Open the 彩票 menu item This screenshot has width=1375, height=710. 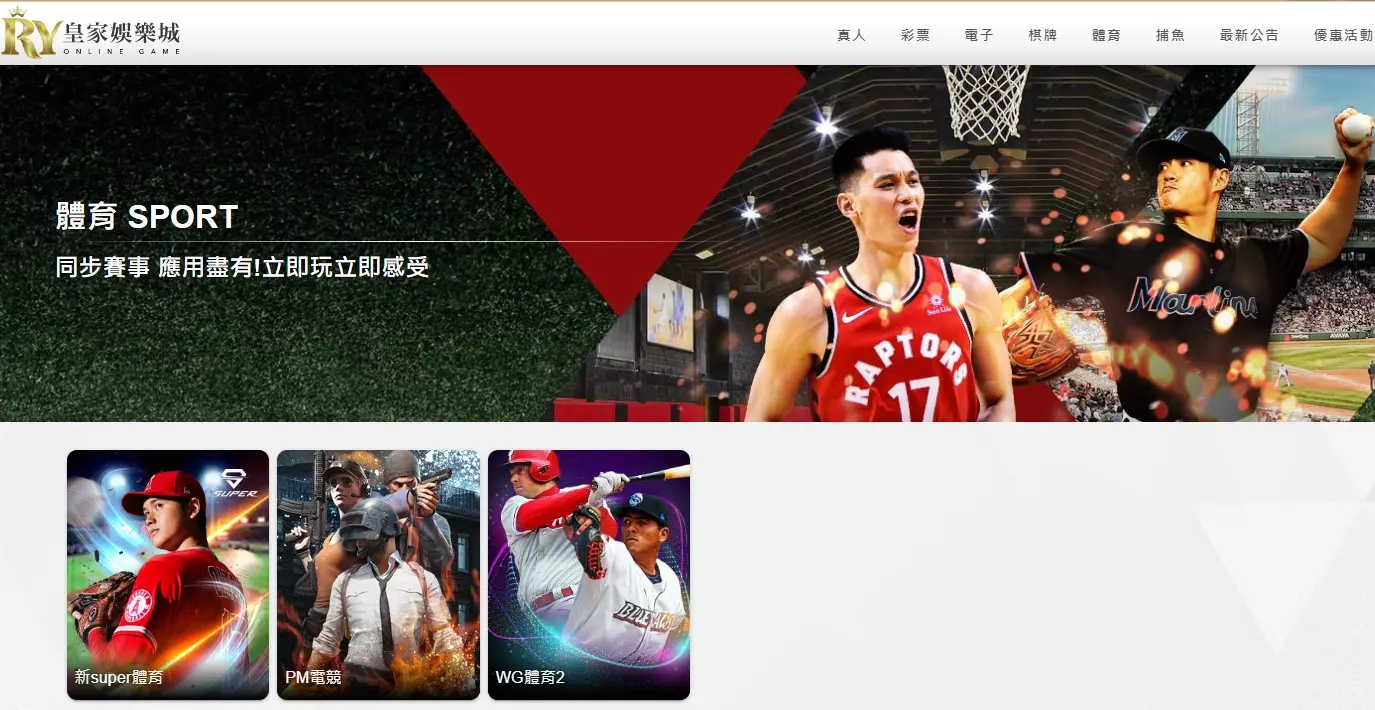pos(915,35)
